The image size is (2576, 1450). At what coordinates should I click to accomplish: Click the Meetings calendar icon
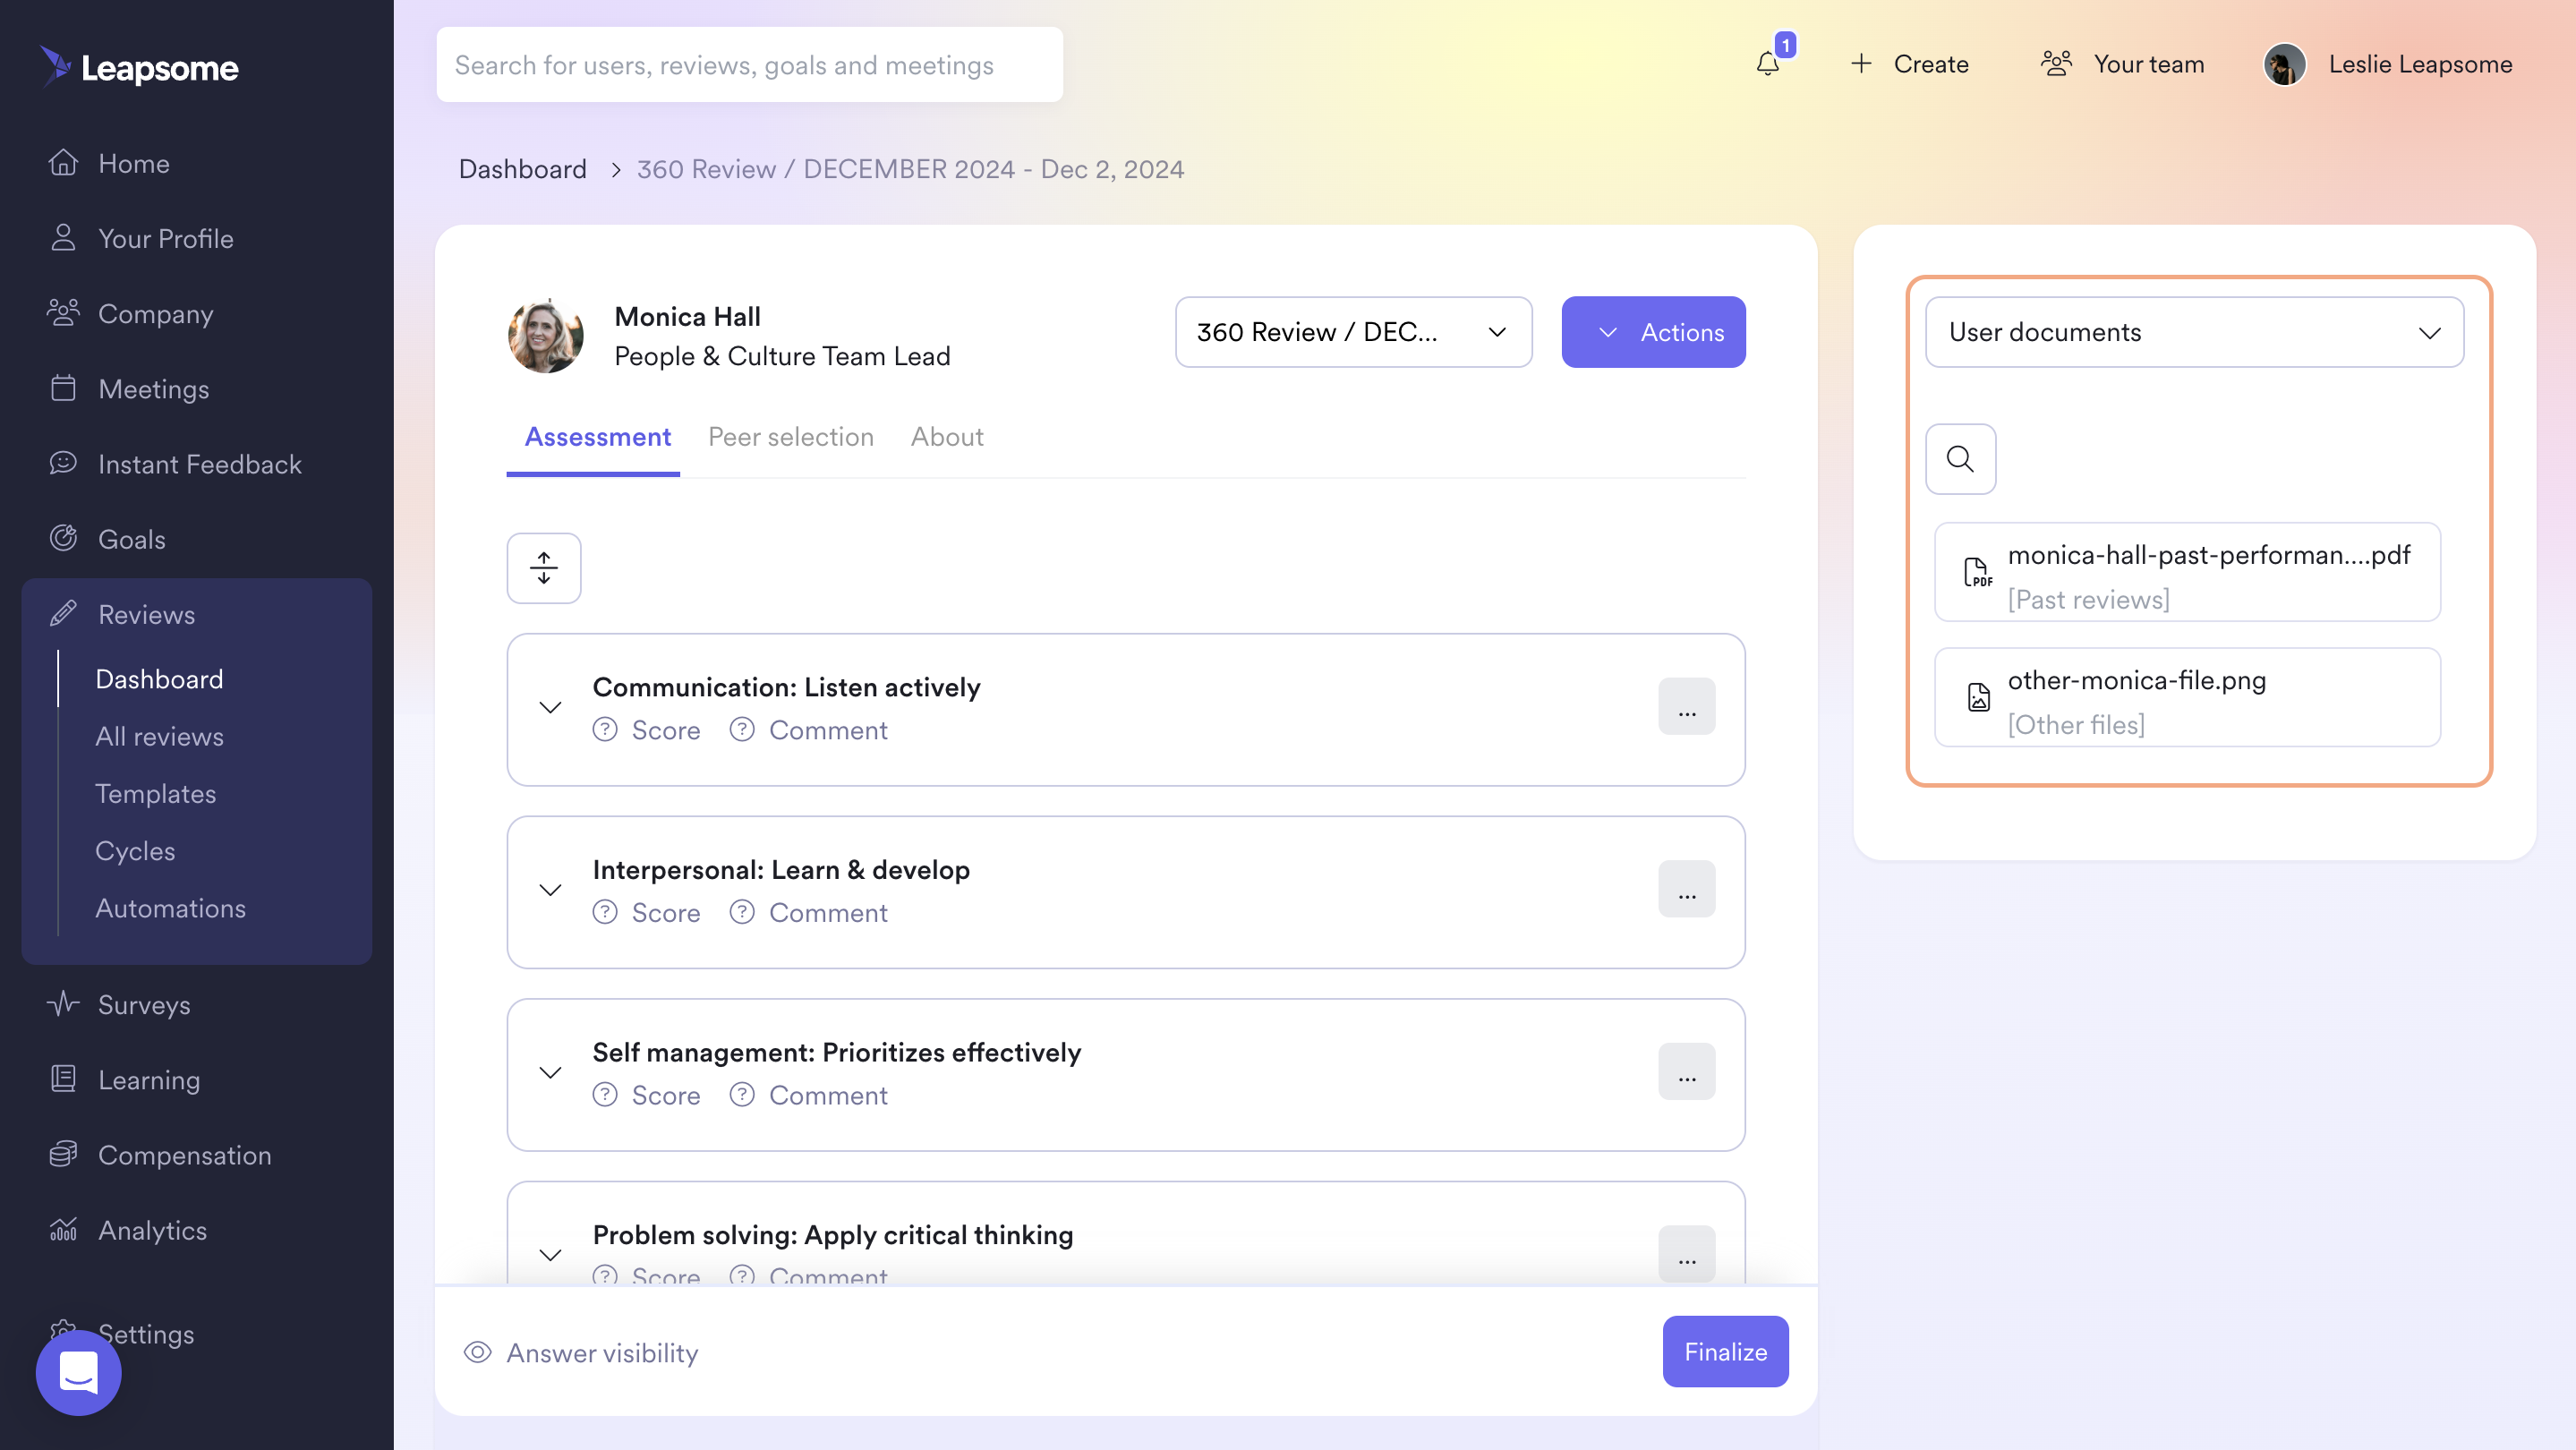click(63, 388)
